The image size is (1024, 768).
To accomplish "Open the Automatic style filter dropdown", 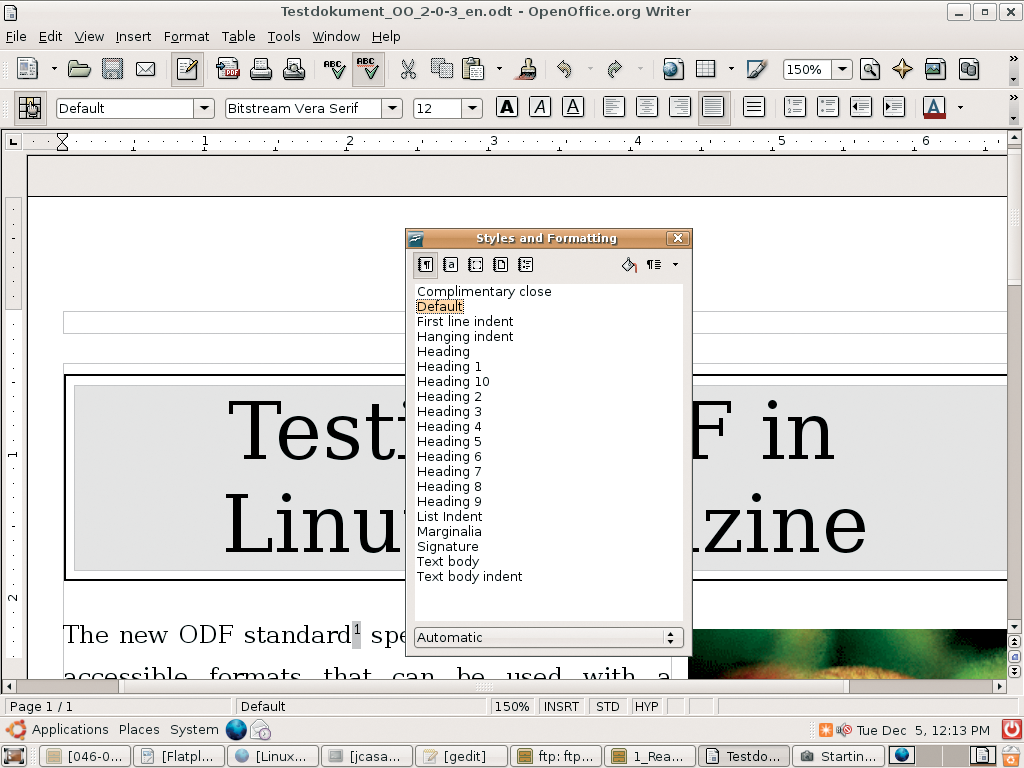I will 549,637.
